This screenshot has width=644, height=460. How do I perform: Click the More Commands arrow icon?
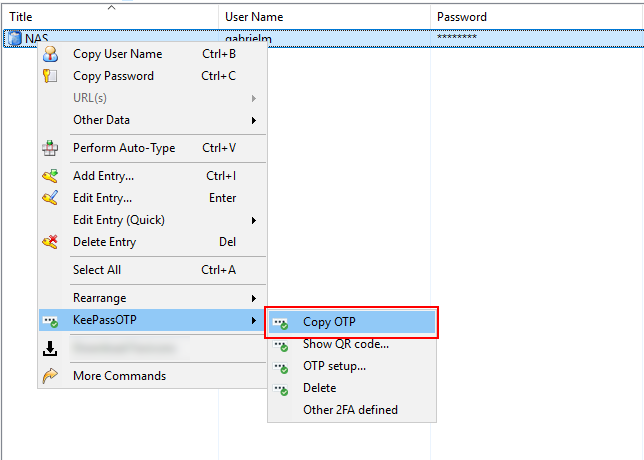50,376
